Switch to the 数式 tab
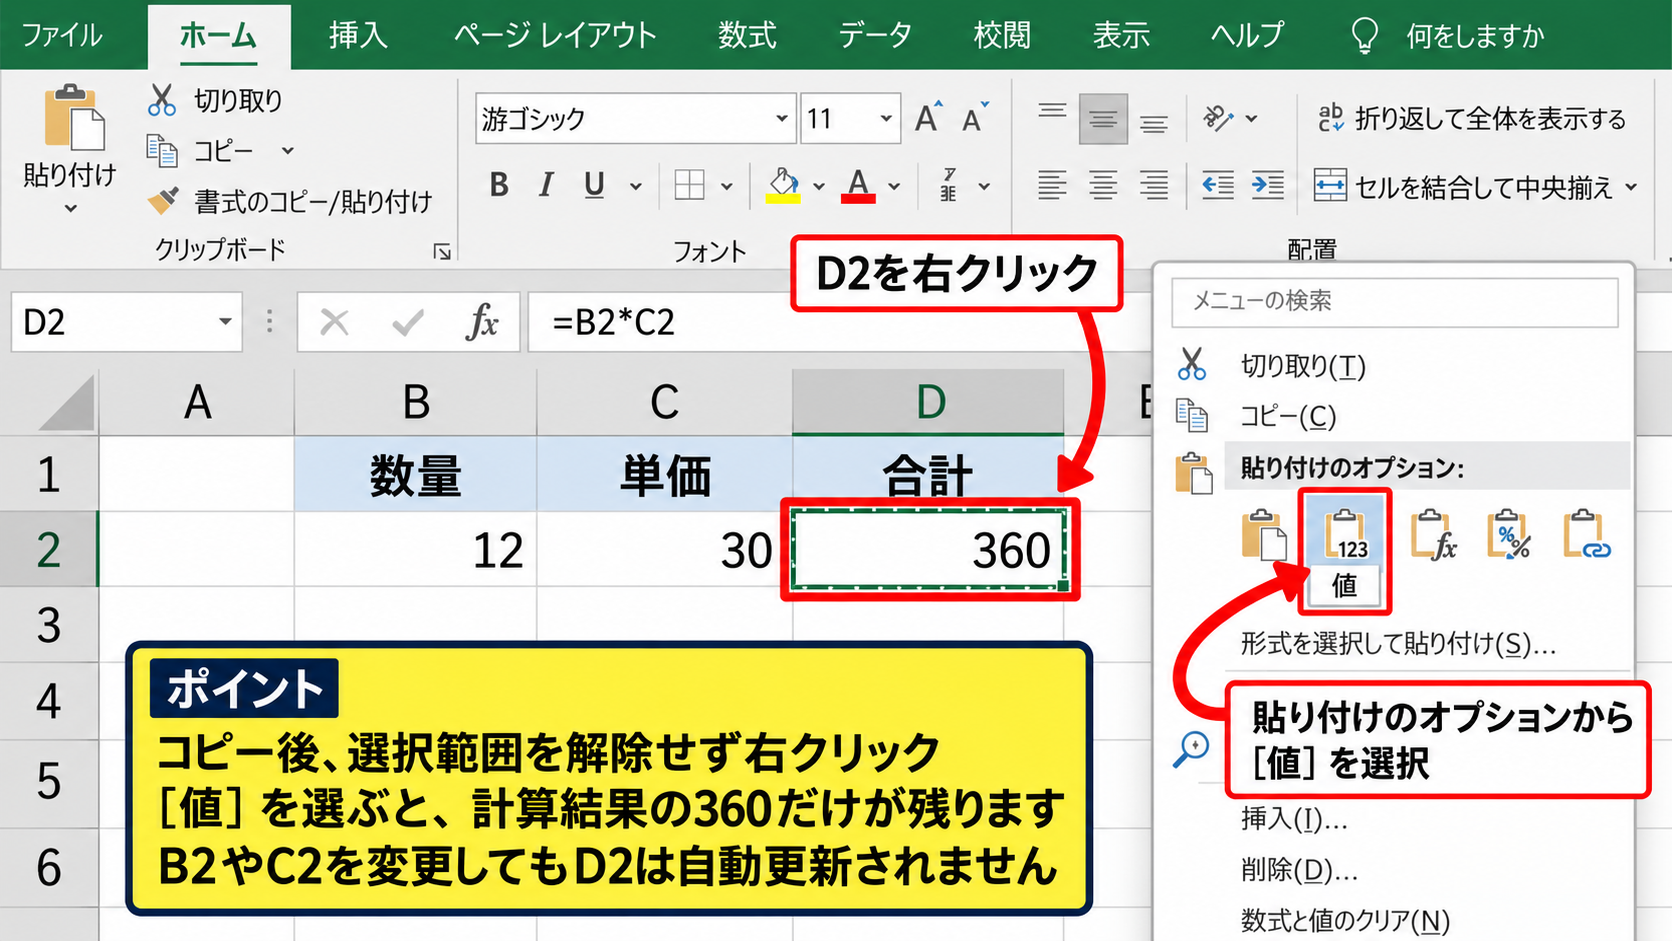Screen dimensions: 1672x941 [x=747, y=36]
